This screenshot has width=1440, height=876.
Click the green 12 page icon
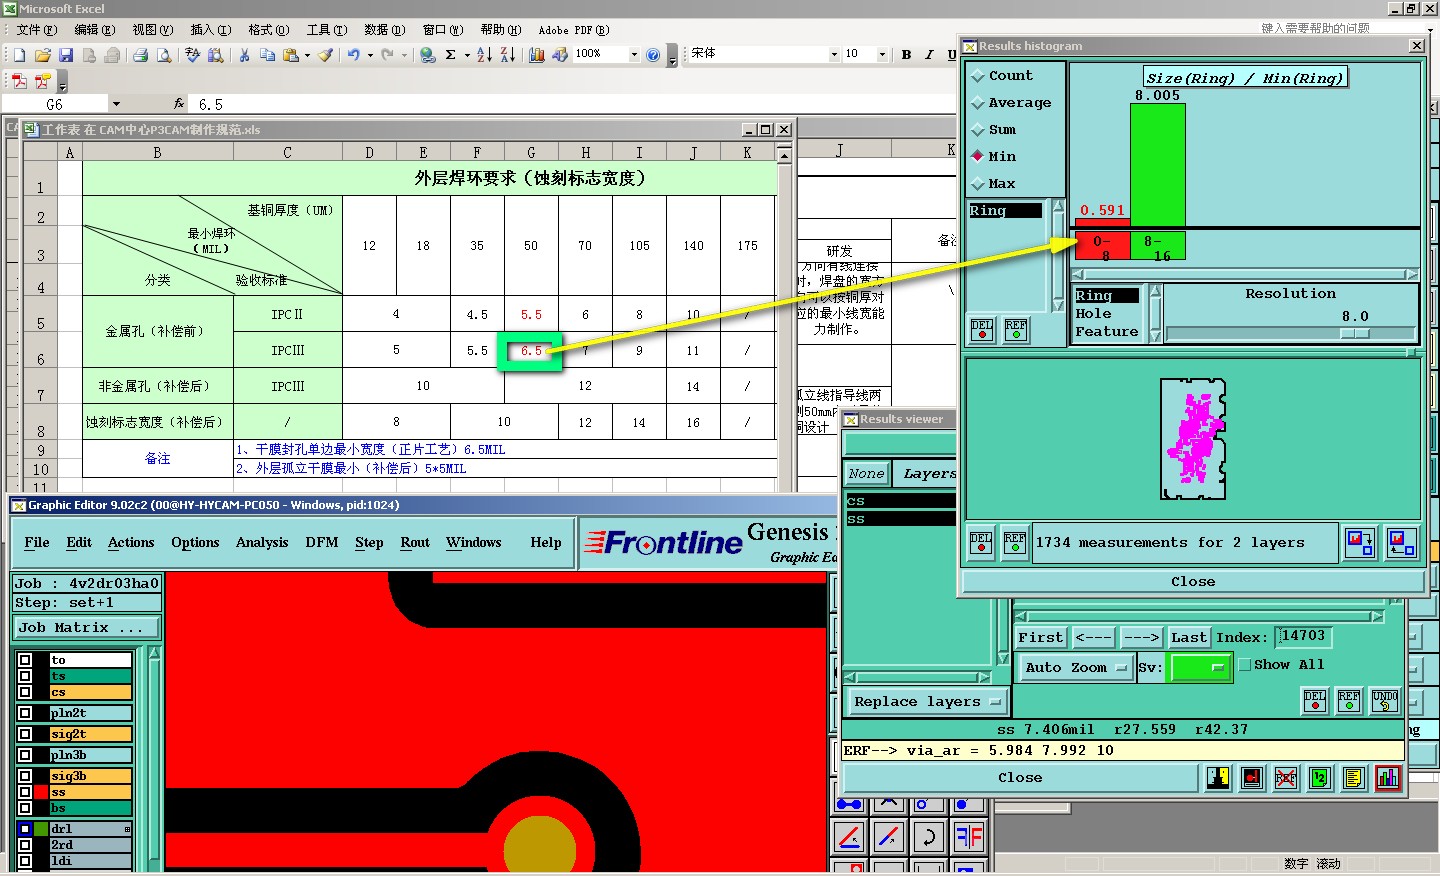1320,778
